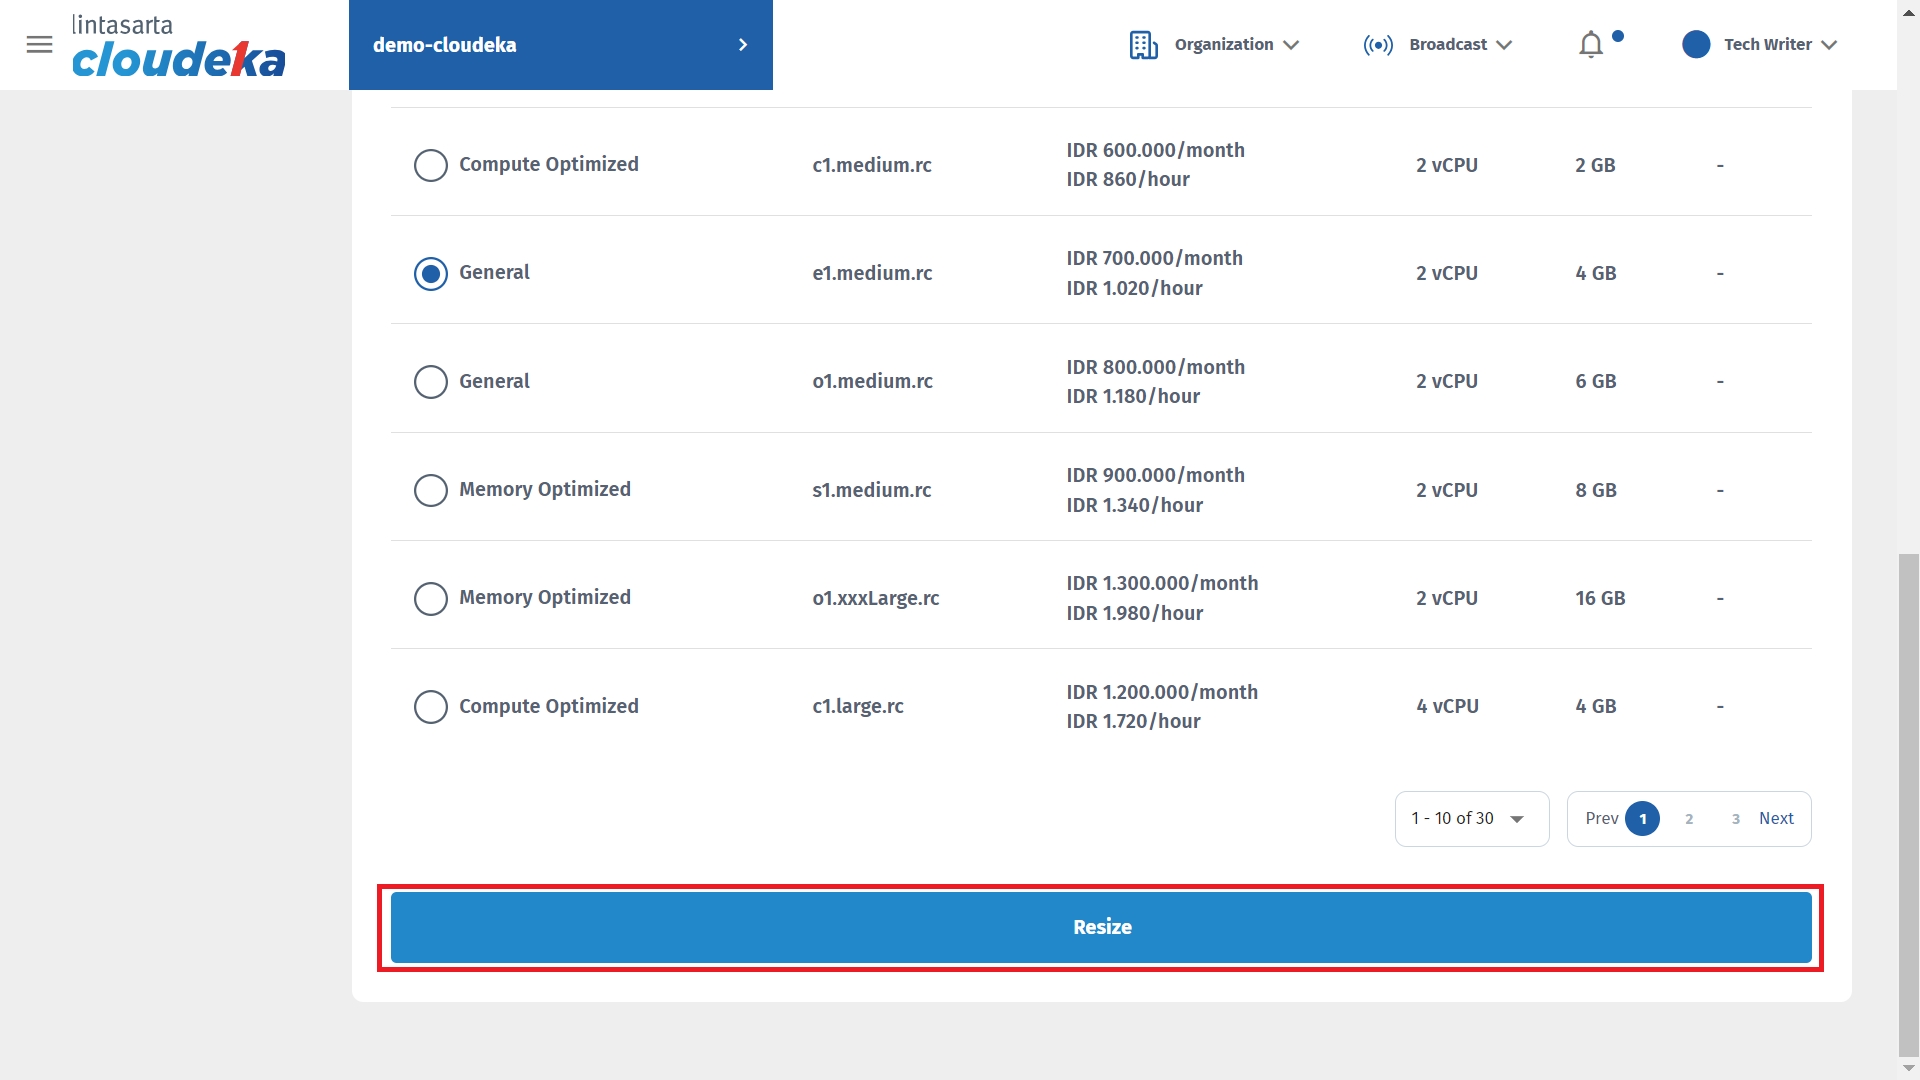This screenshot has width=1920, height=1080.
Task: Click the Broadcast signal icon
Action: 1378,45
